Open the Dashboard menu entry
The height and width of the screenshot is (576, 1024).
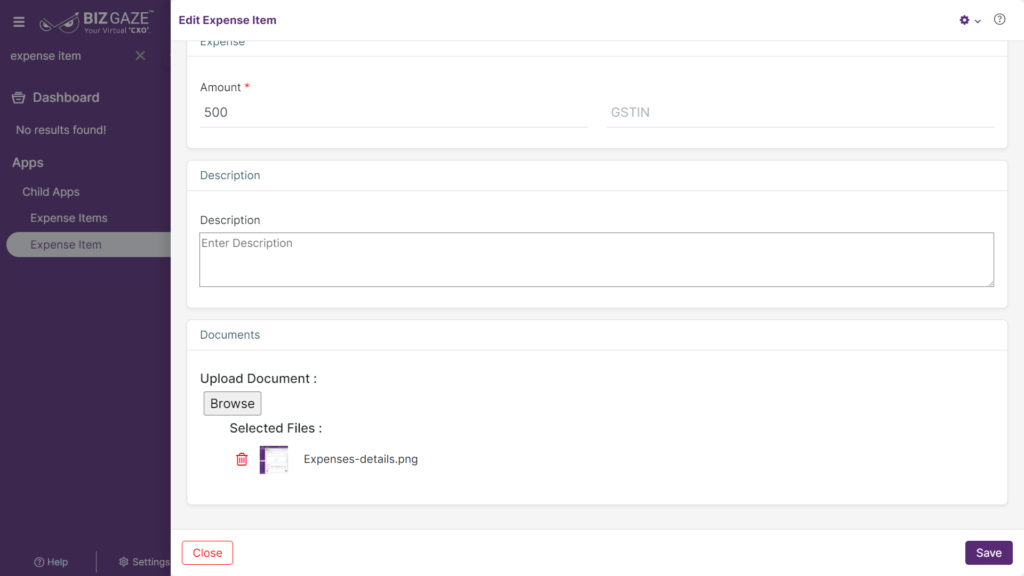coord(66,97)
